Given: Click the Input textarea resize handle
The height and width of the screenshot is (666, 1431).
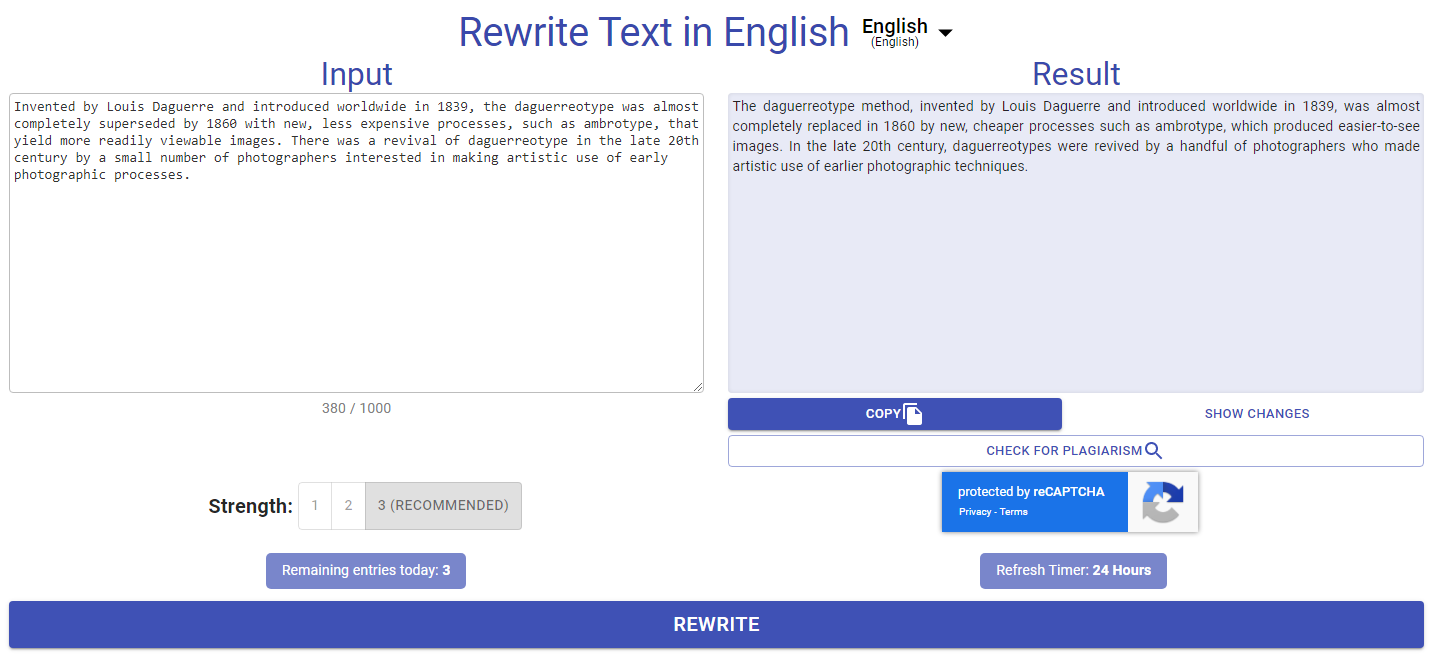Looking at the screenshot, I should point(697,386).
